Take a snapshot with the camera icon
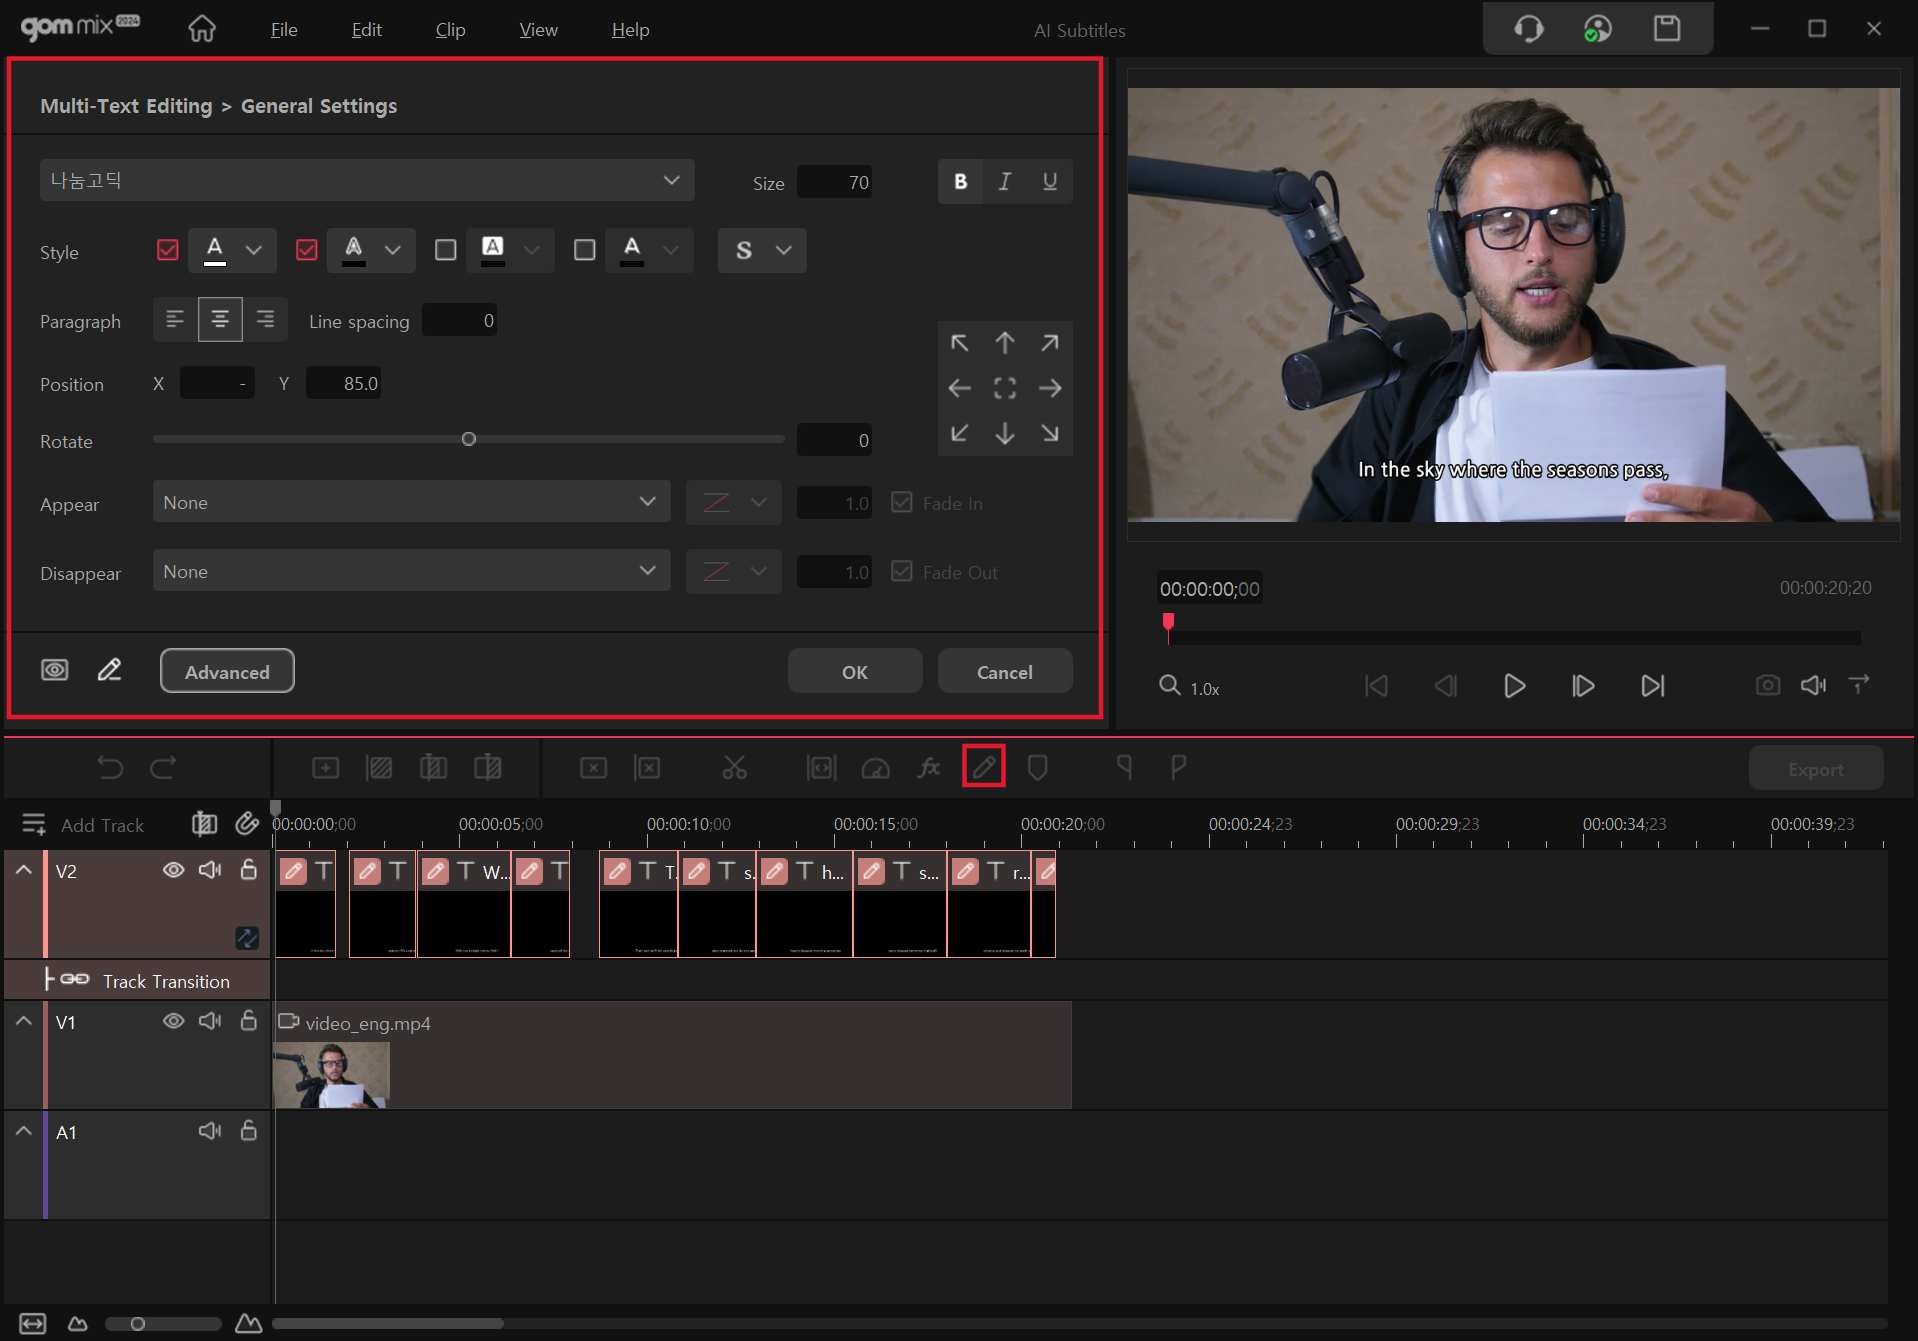 1767,685
